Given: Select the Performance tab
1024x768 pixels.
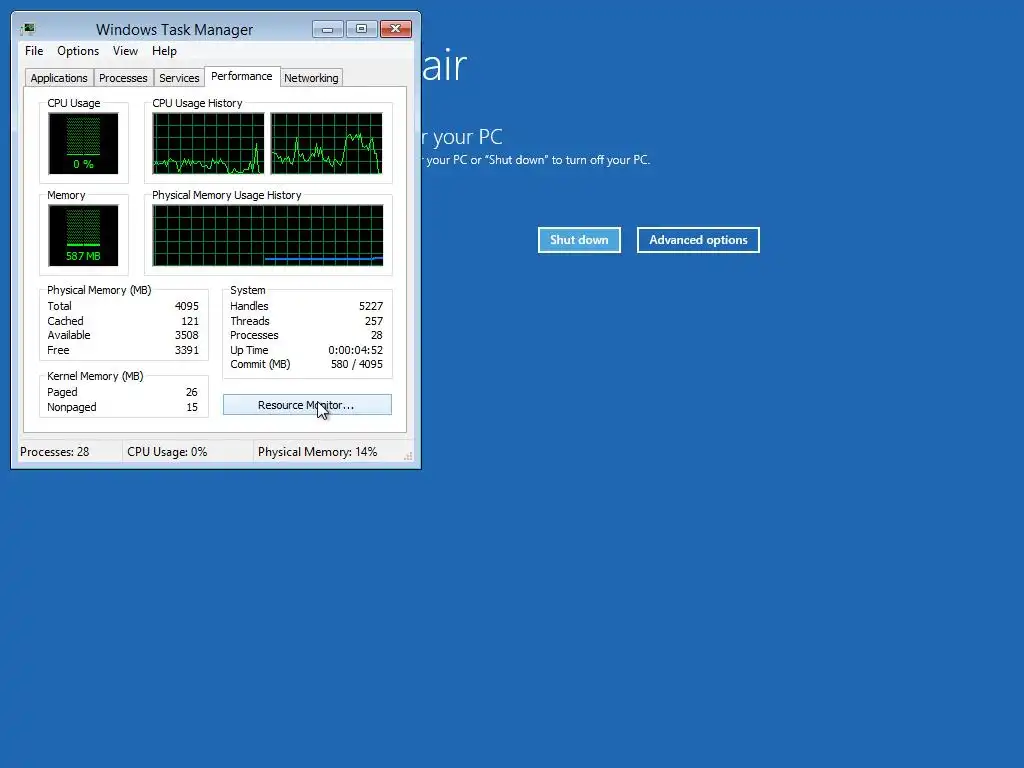Looking at the screenshot, I should [x=242, y=76].
